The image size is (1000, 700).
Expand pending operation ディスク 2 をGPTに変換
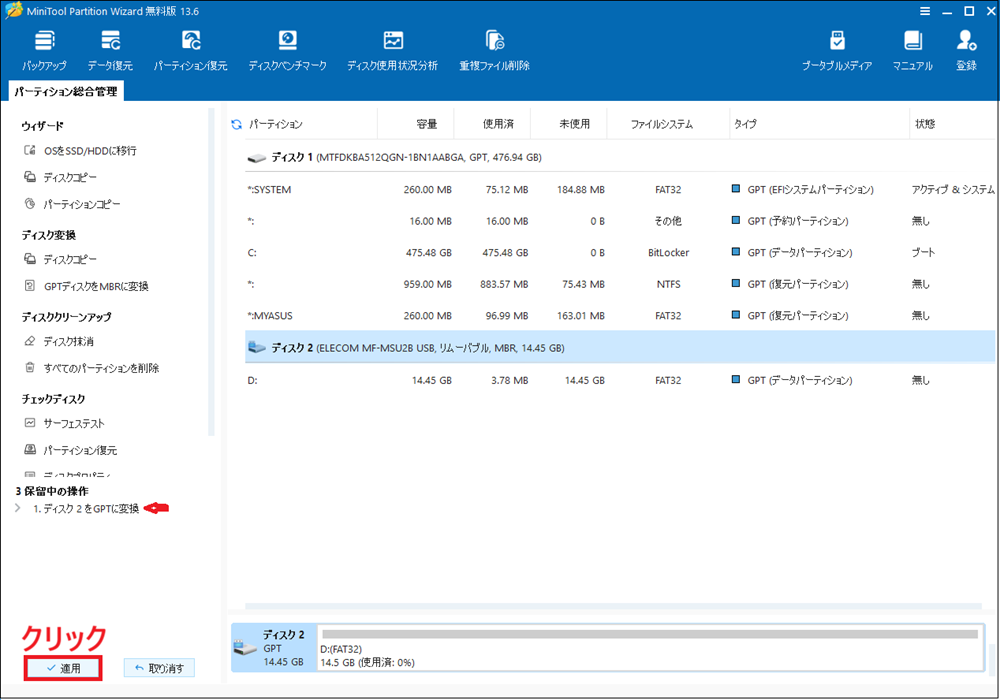click(x=18, y=508)
